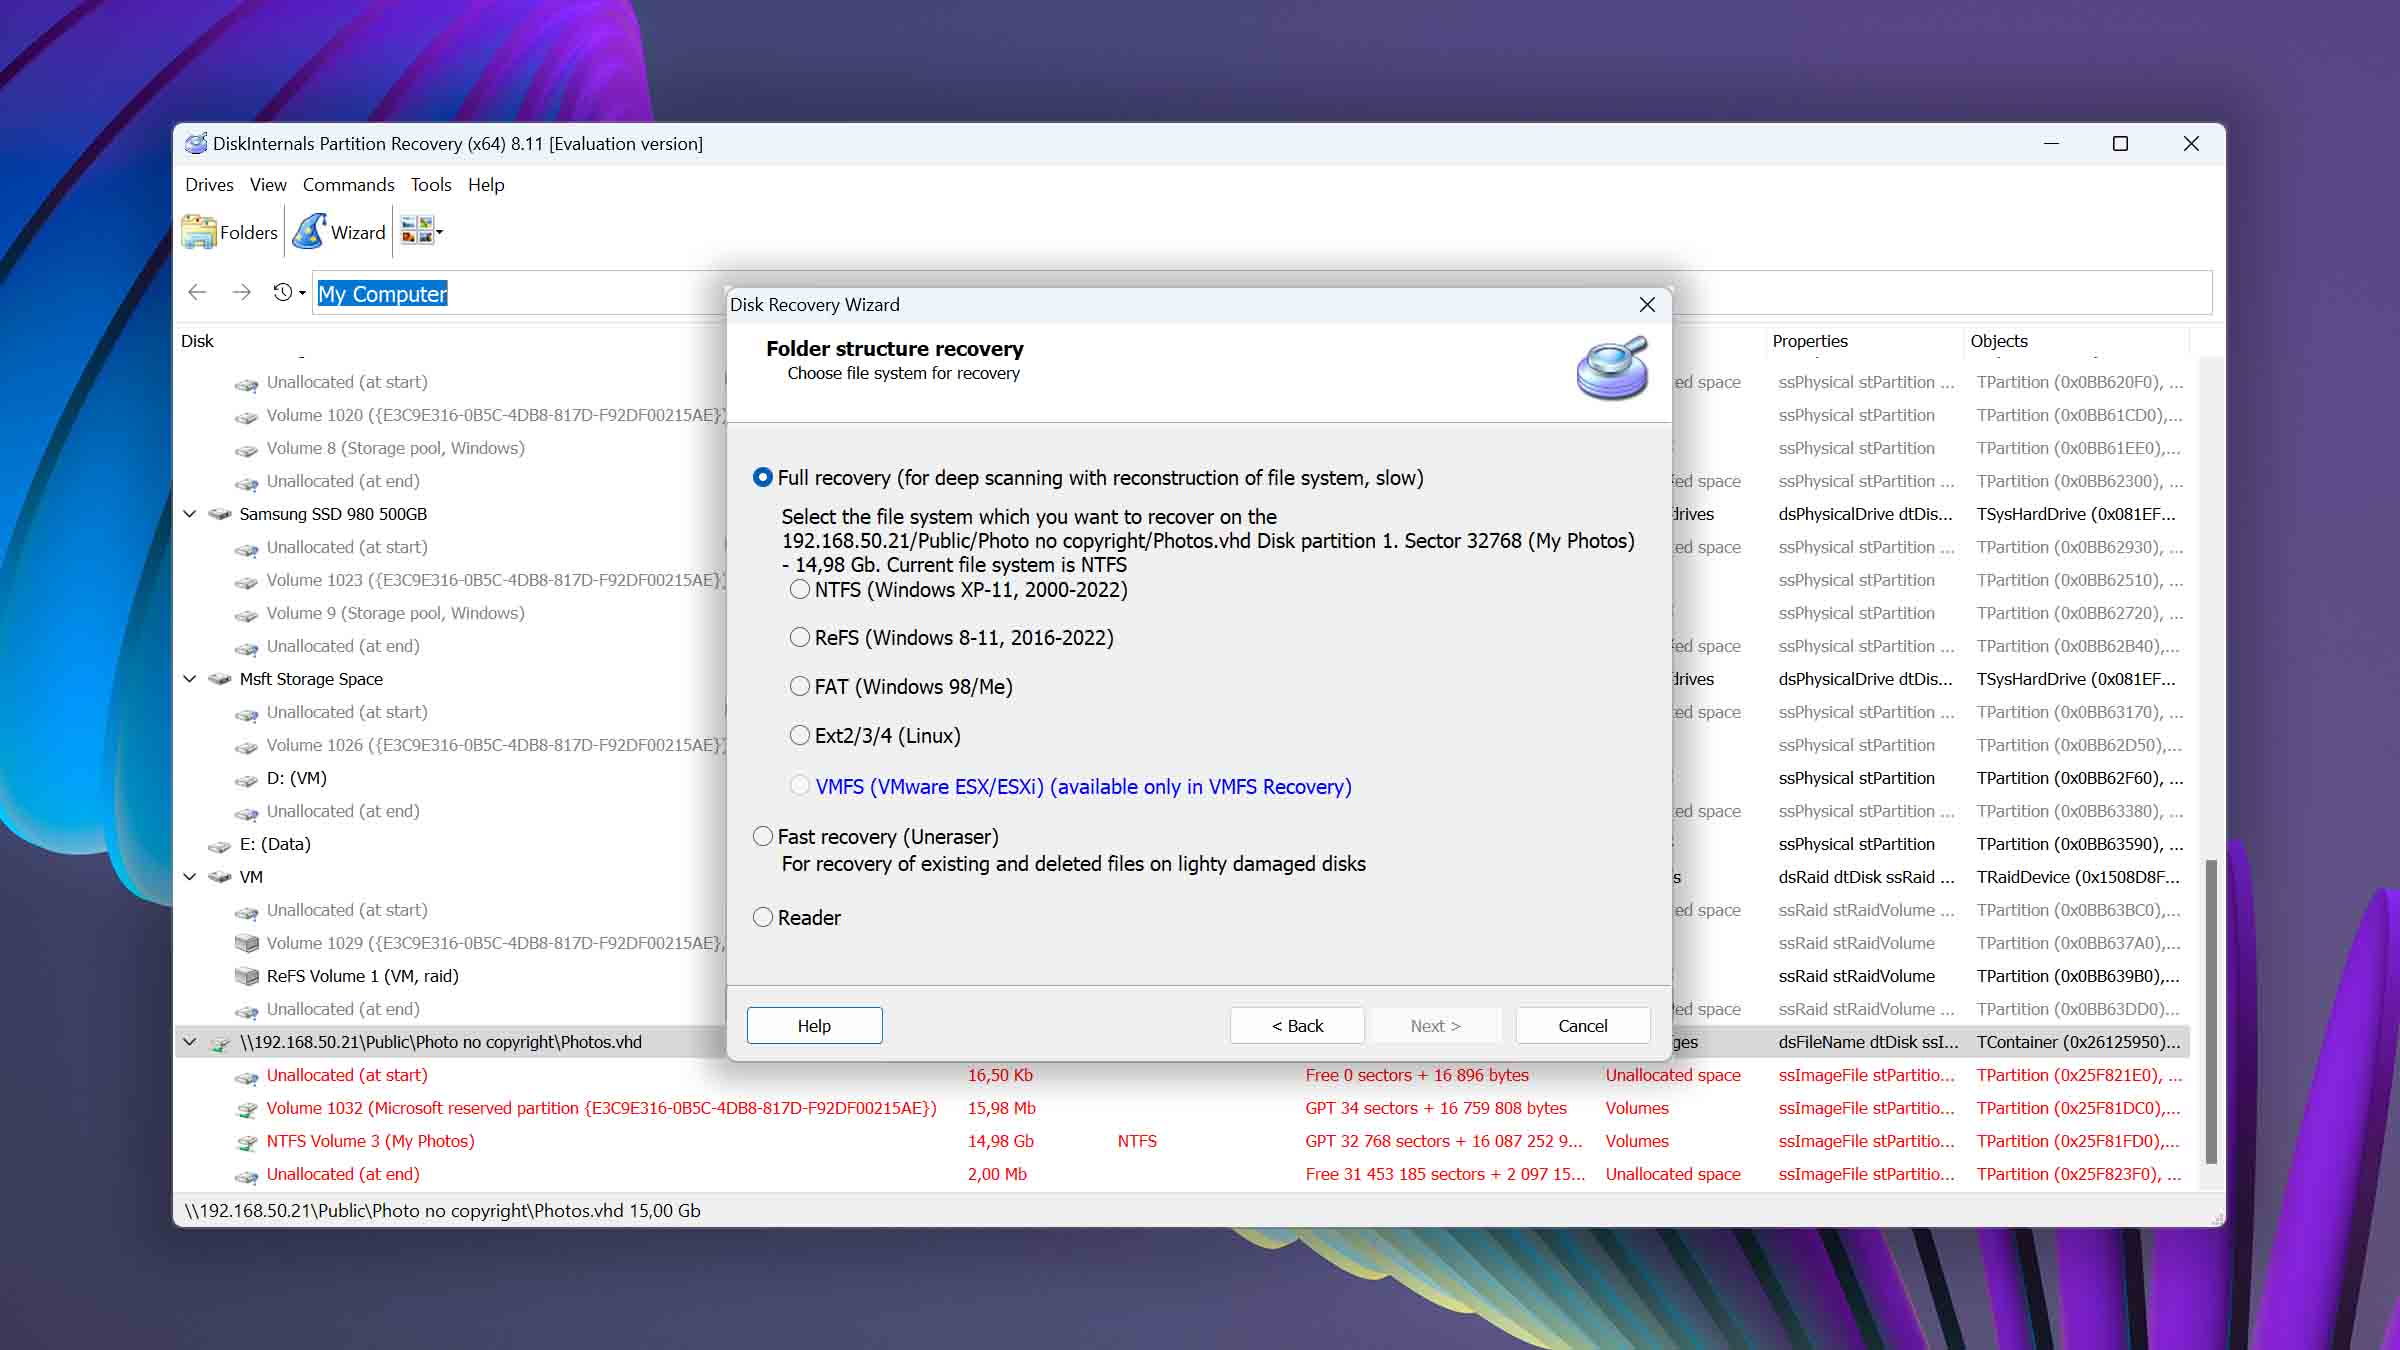Image resolution: width=2400 pixels, height=1350 pixels.
Task: Open the Drives menu
Action: pos(209,185)
